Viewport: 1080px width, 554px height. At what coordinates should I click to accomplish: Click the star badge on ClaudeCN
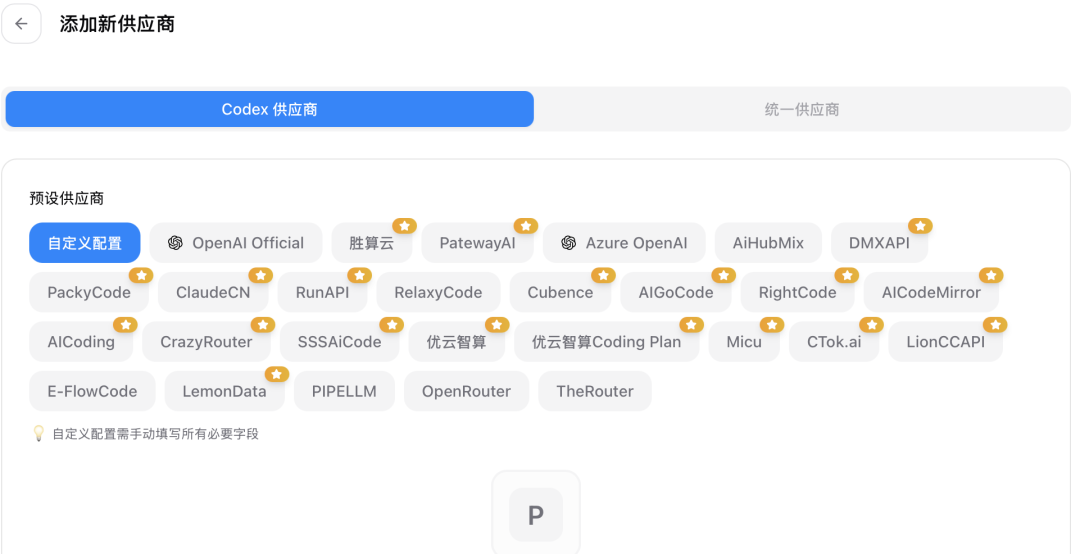pos(261,275)
